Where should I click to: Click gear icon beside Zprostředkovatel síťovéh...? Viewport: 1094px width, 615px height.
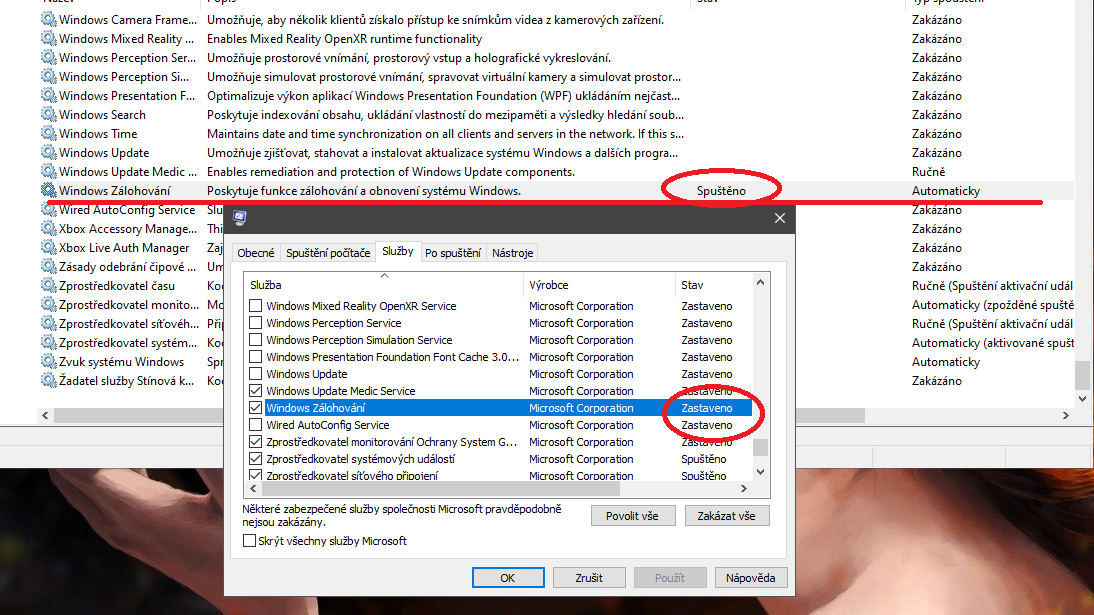tap(48, 323)
